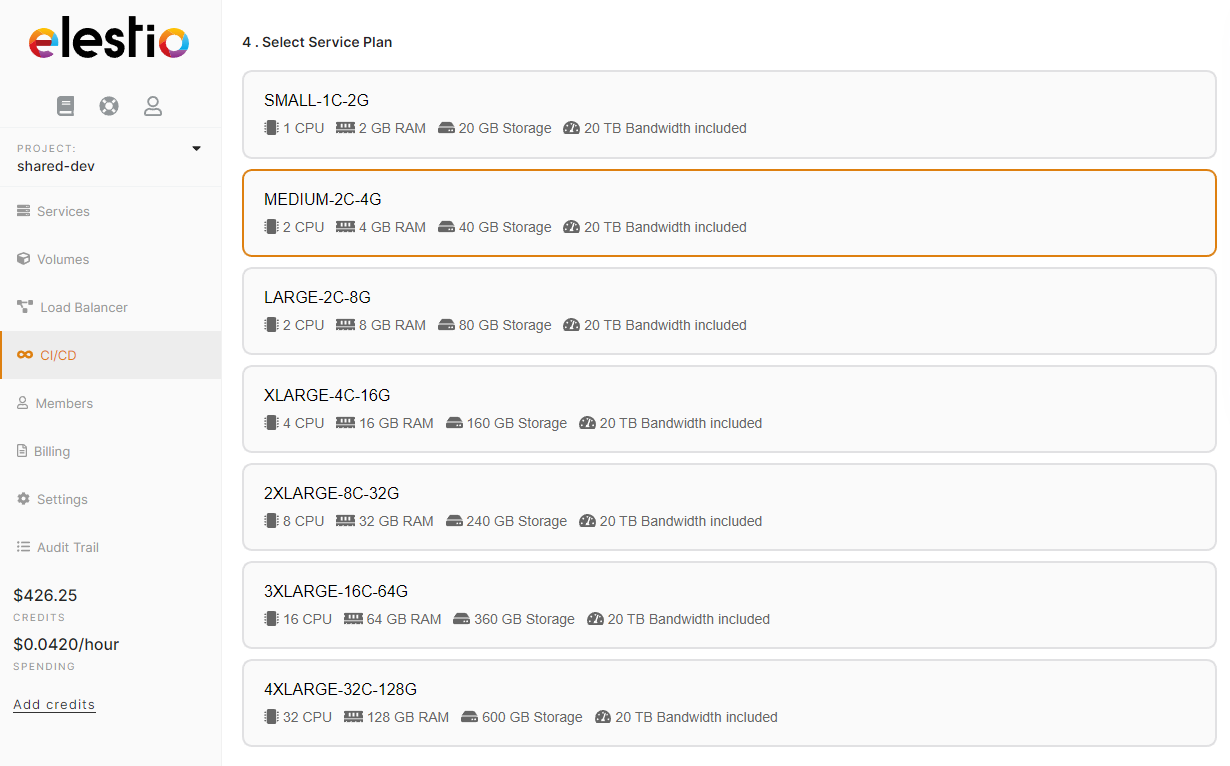Open the shared-dev project name selector
The image size is (1230, 766).
coord(56,166)
